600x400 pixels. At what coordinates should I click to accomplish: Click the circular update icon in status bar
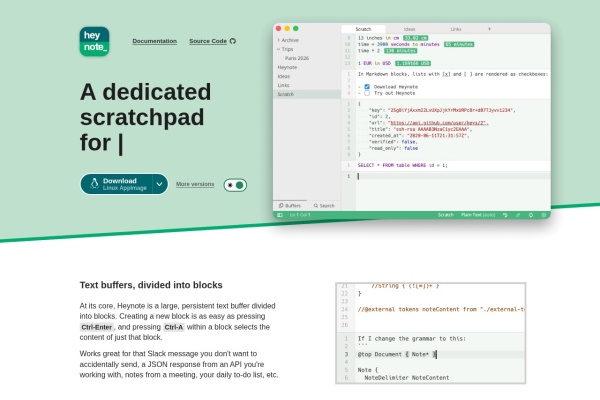point(531,215)
